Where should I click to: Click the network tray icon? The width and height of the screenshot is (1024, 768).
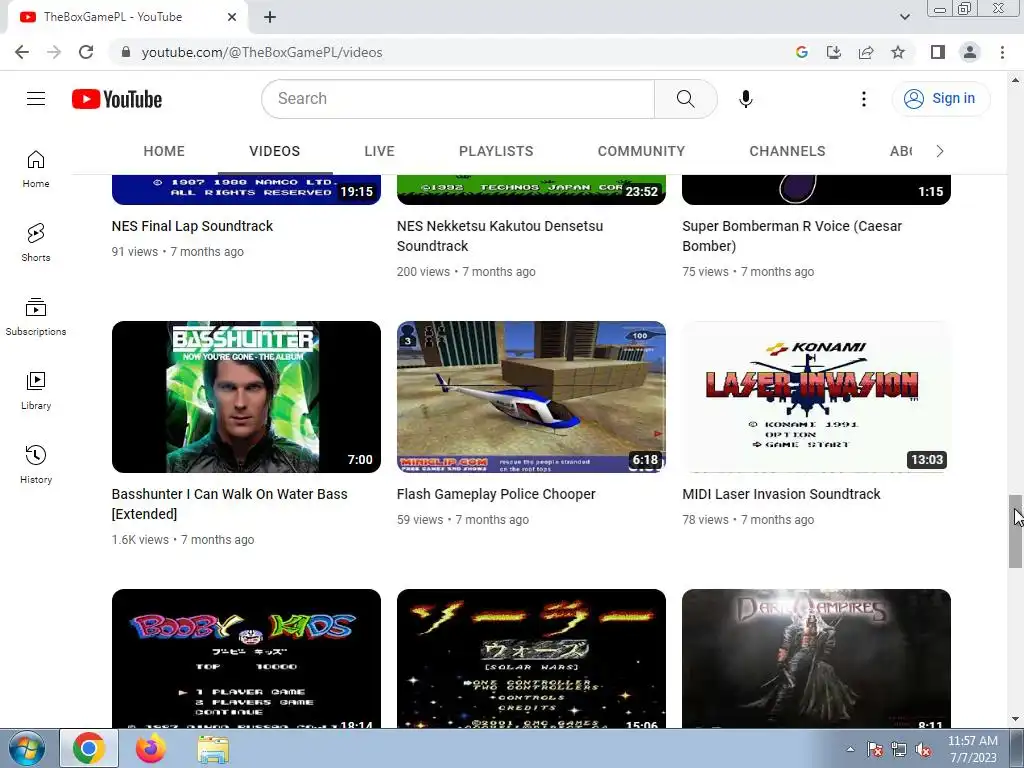[x=899, y=750]
